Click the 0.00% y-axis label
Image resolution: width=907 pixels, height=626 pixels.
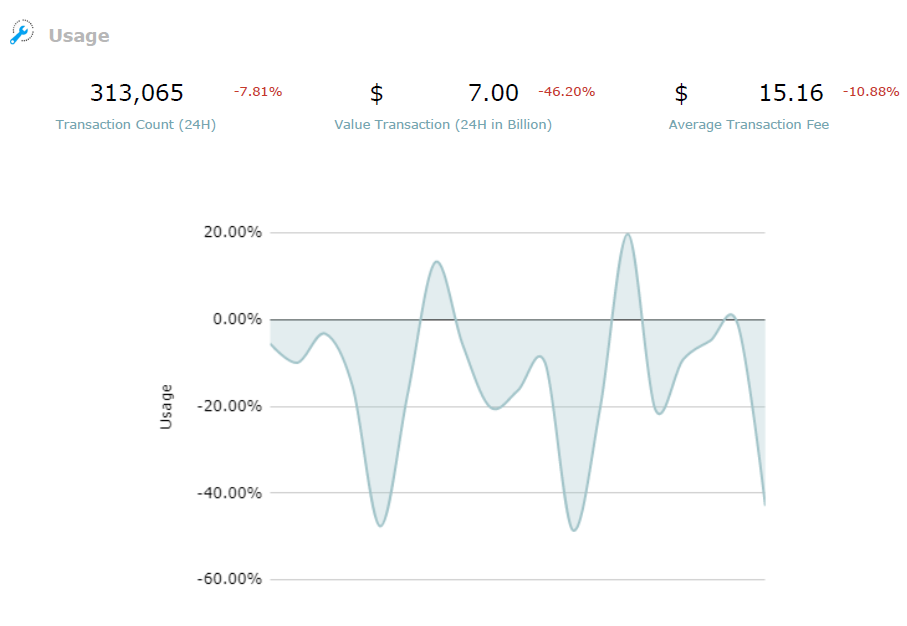[237, 319]
